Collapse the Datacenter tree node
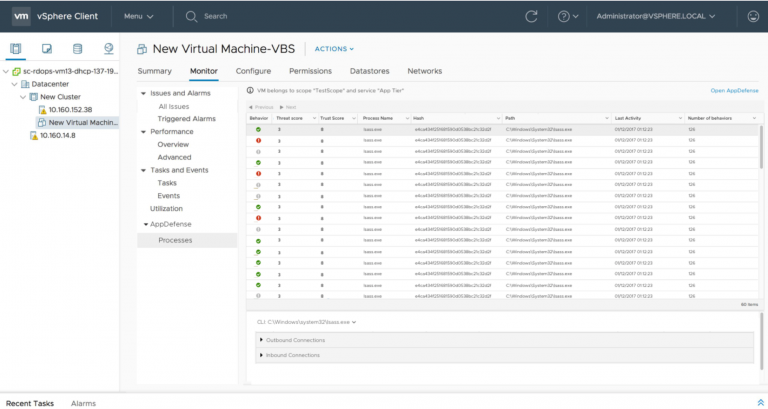This screenshot has width=768, height=409. click(x=15, y=84)
